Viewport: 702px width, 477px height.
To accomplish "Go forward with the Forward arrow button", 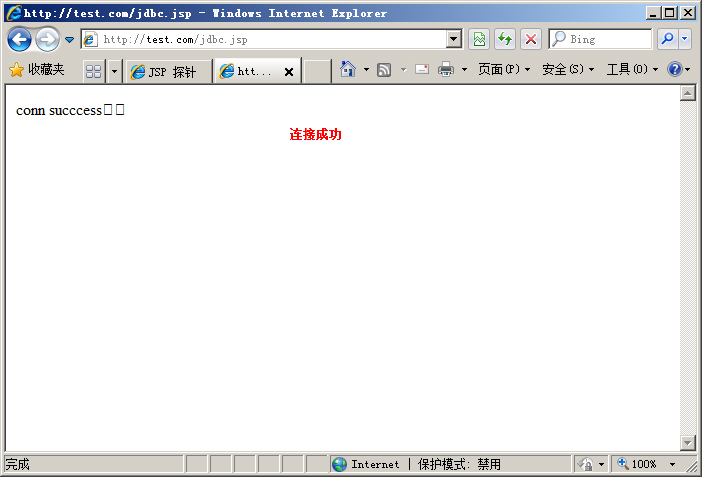I will tap(47, 39).
